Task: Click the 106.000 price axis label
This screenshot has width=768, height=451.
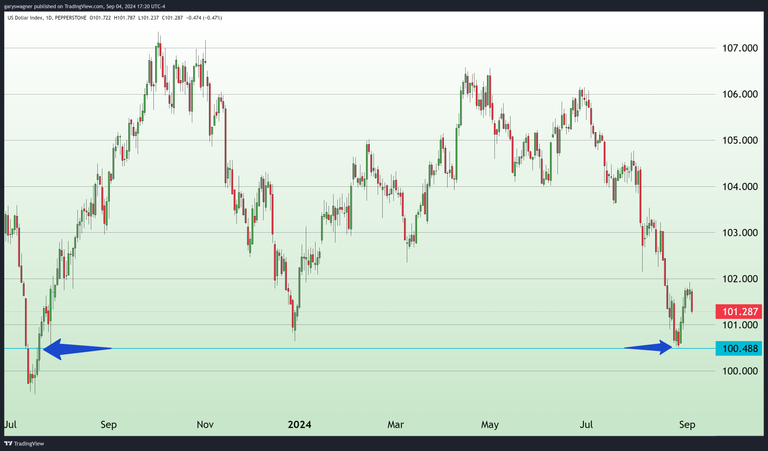Action: [739, 94]
